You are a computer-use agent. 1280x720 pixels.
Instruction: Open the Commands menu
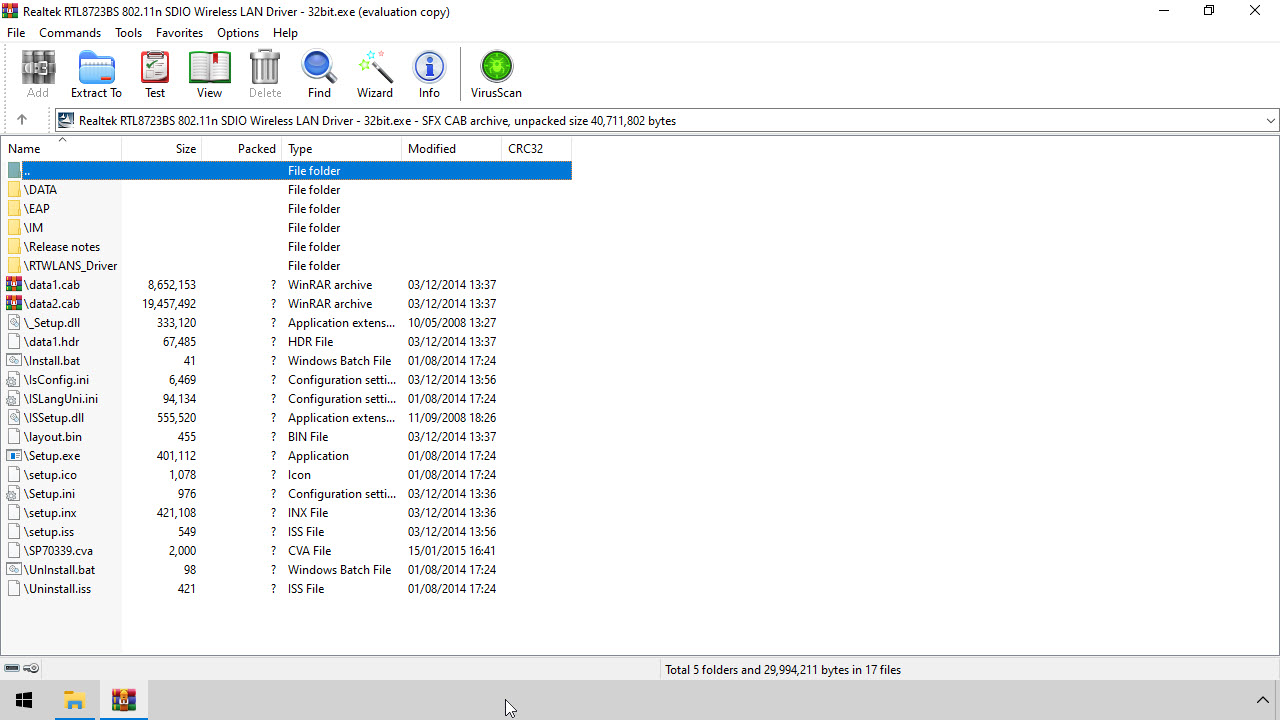[70, 33]
